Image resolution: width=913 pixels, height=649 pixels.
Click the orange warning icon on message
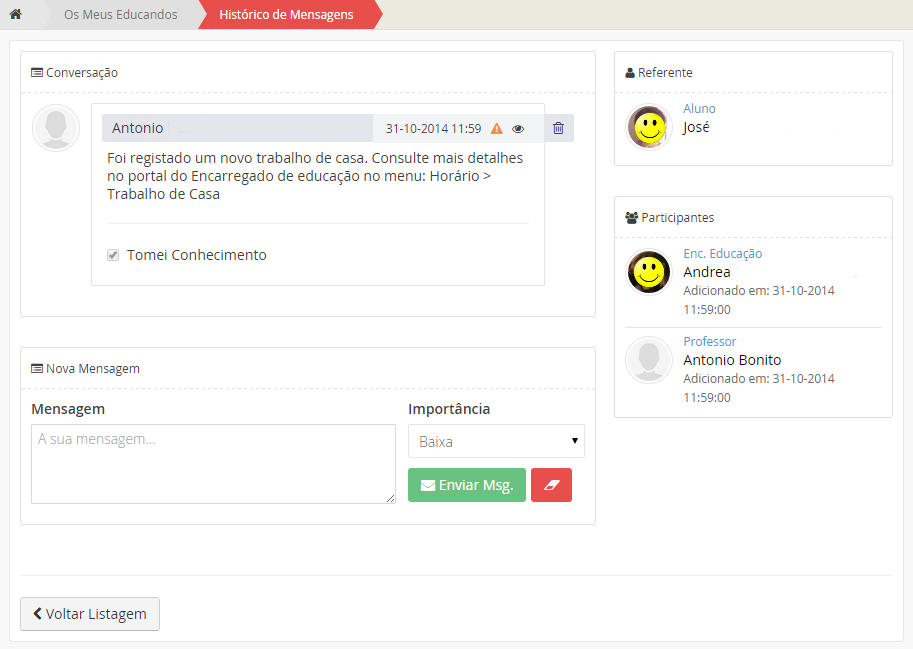(x=497, y=129)
